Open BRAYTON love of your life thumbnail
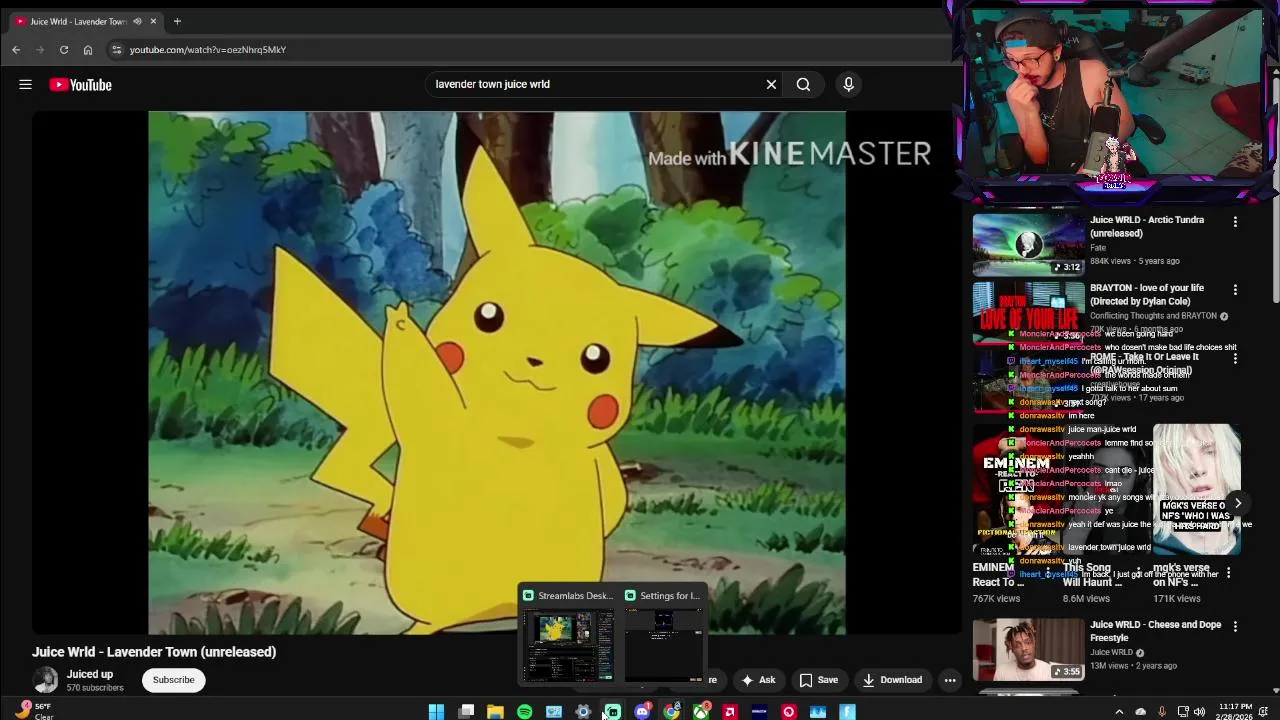1280x720 pixels. point(1028,312)
